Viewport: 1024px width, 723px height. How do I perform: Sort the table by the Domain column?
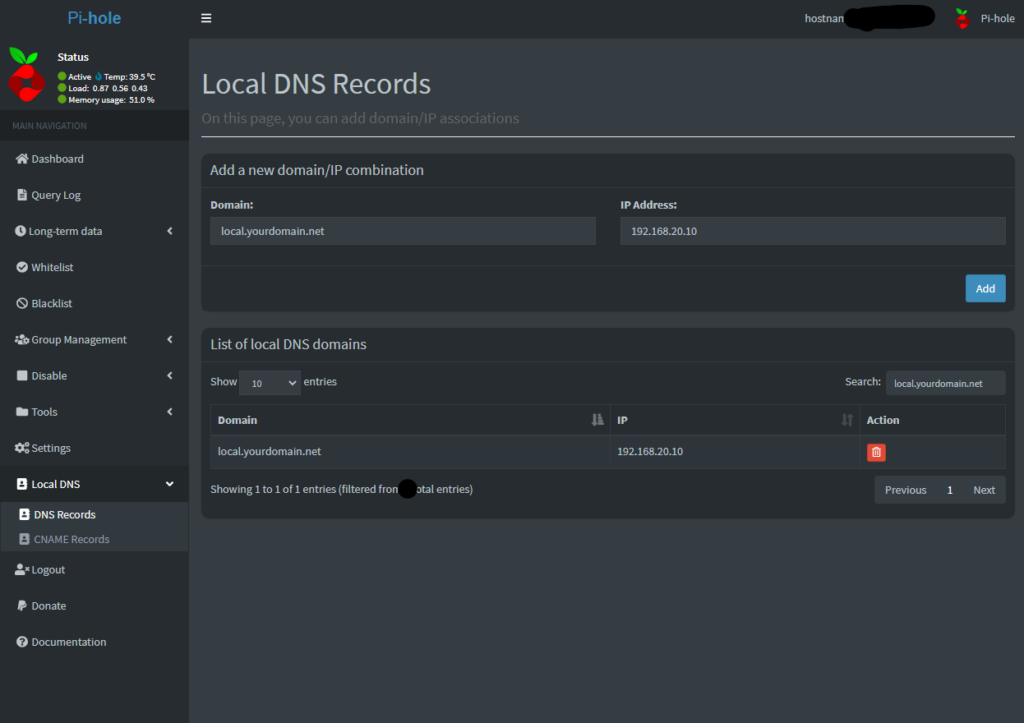tap(407, 420)
